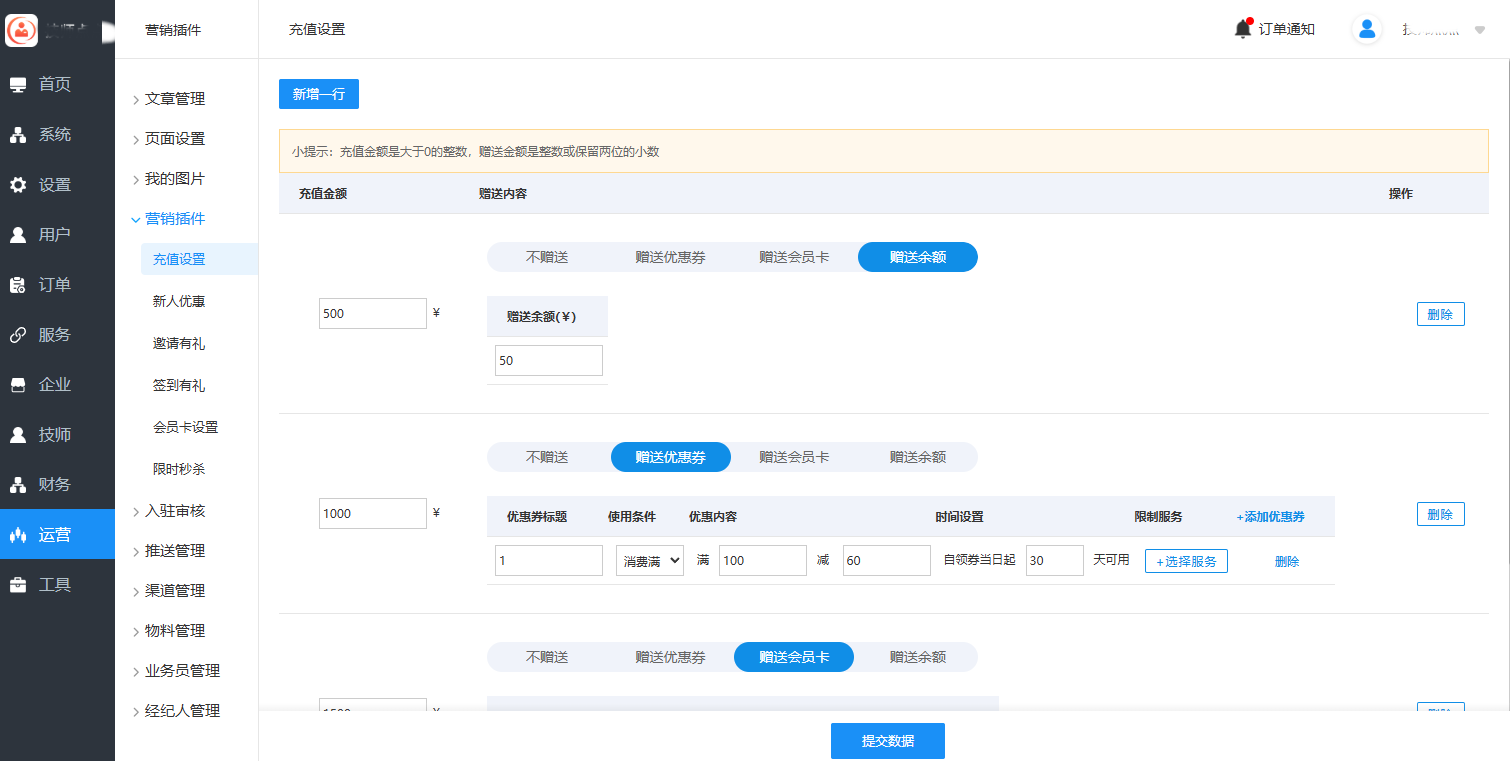Open account dropdown arrow at top right
The image size is (1510, 761).
1480,30
